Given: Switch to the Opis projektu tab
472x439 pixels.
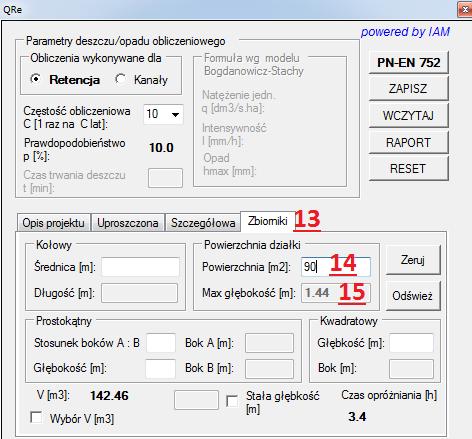Looking at the screenshot, I should (x=53, y=223).
